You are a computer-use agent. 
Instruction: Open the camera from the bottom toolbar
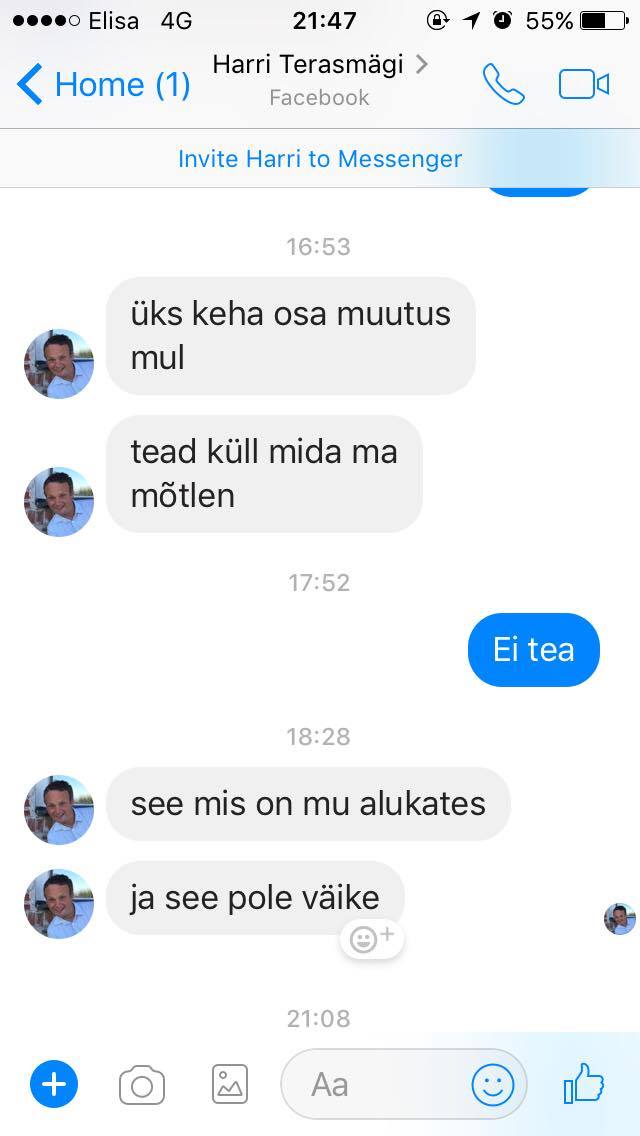141,1085
